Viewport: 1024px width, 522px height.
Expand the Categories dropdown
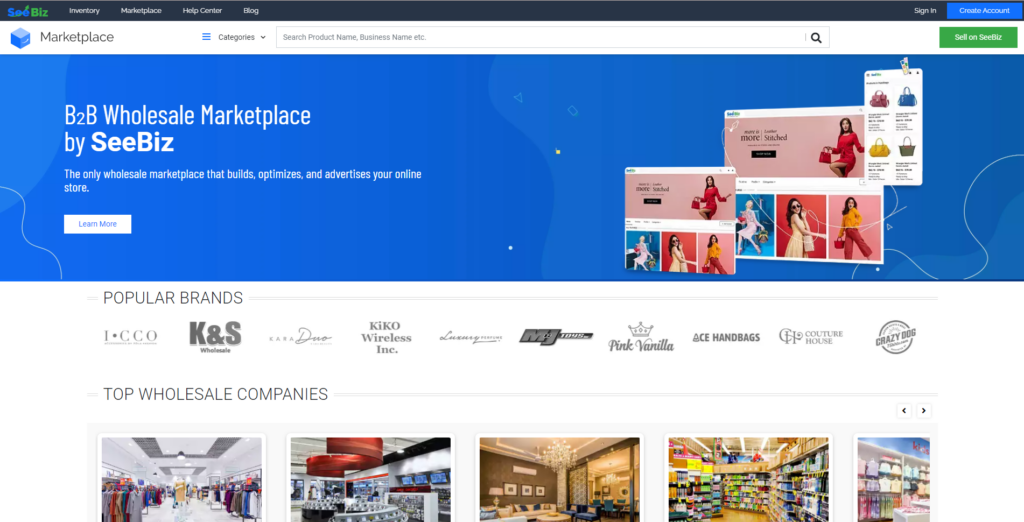click(x=234, y=37)
